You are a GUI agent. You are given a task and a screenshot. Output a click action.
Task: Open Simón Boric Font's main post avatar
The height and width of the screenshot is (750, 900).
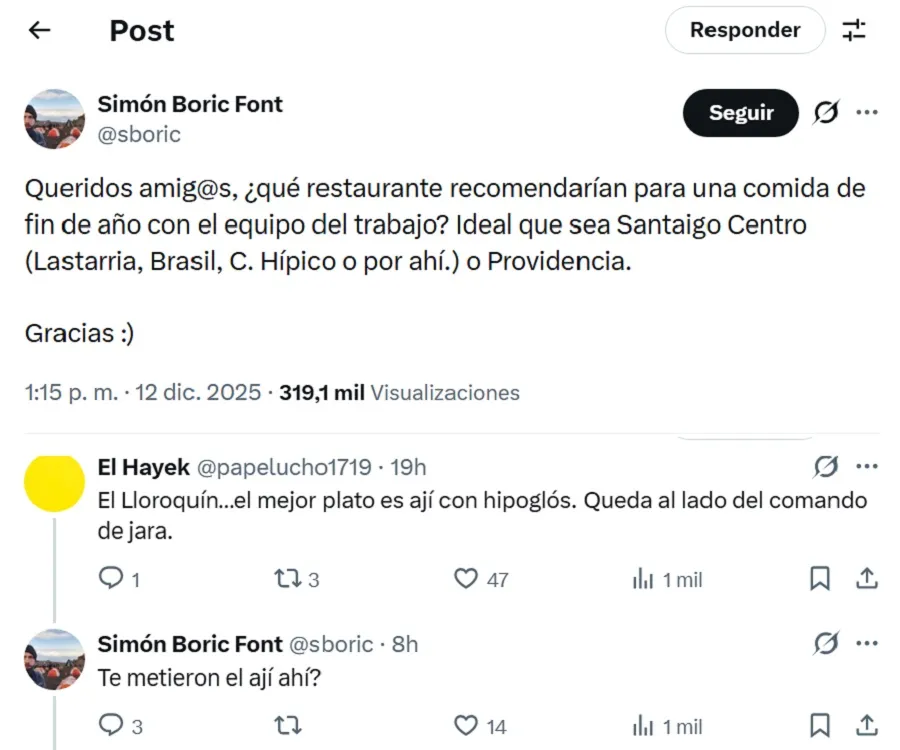[54, 119]
